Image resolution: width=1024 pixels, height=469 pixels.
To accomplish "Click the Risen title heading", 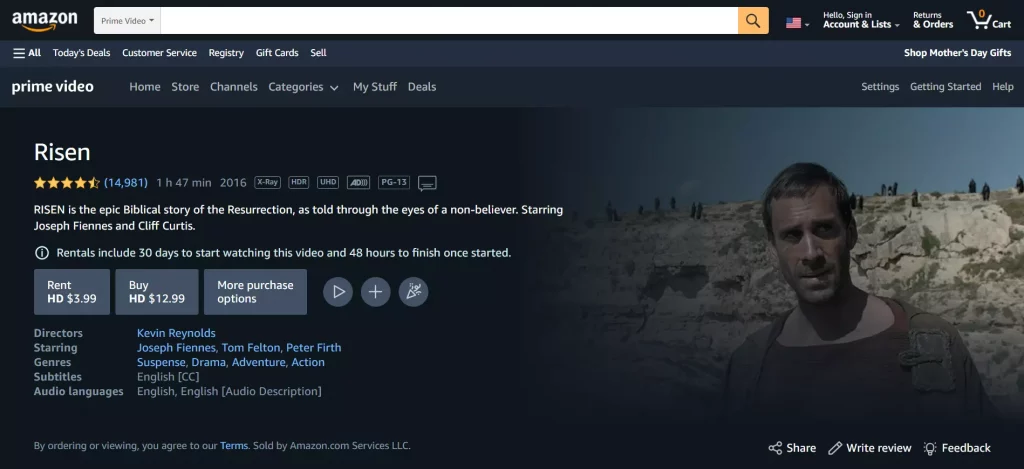I will 62,152.
